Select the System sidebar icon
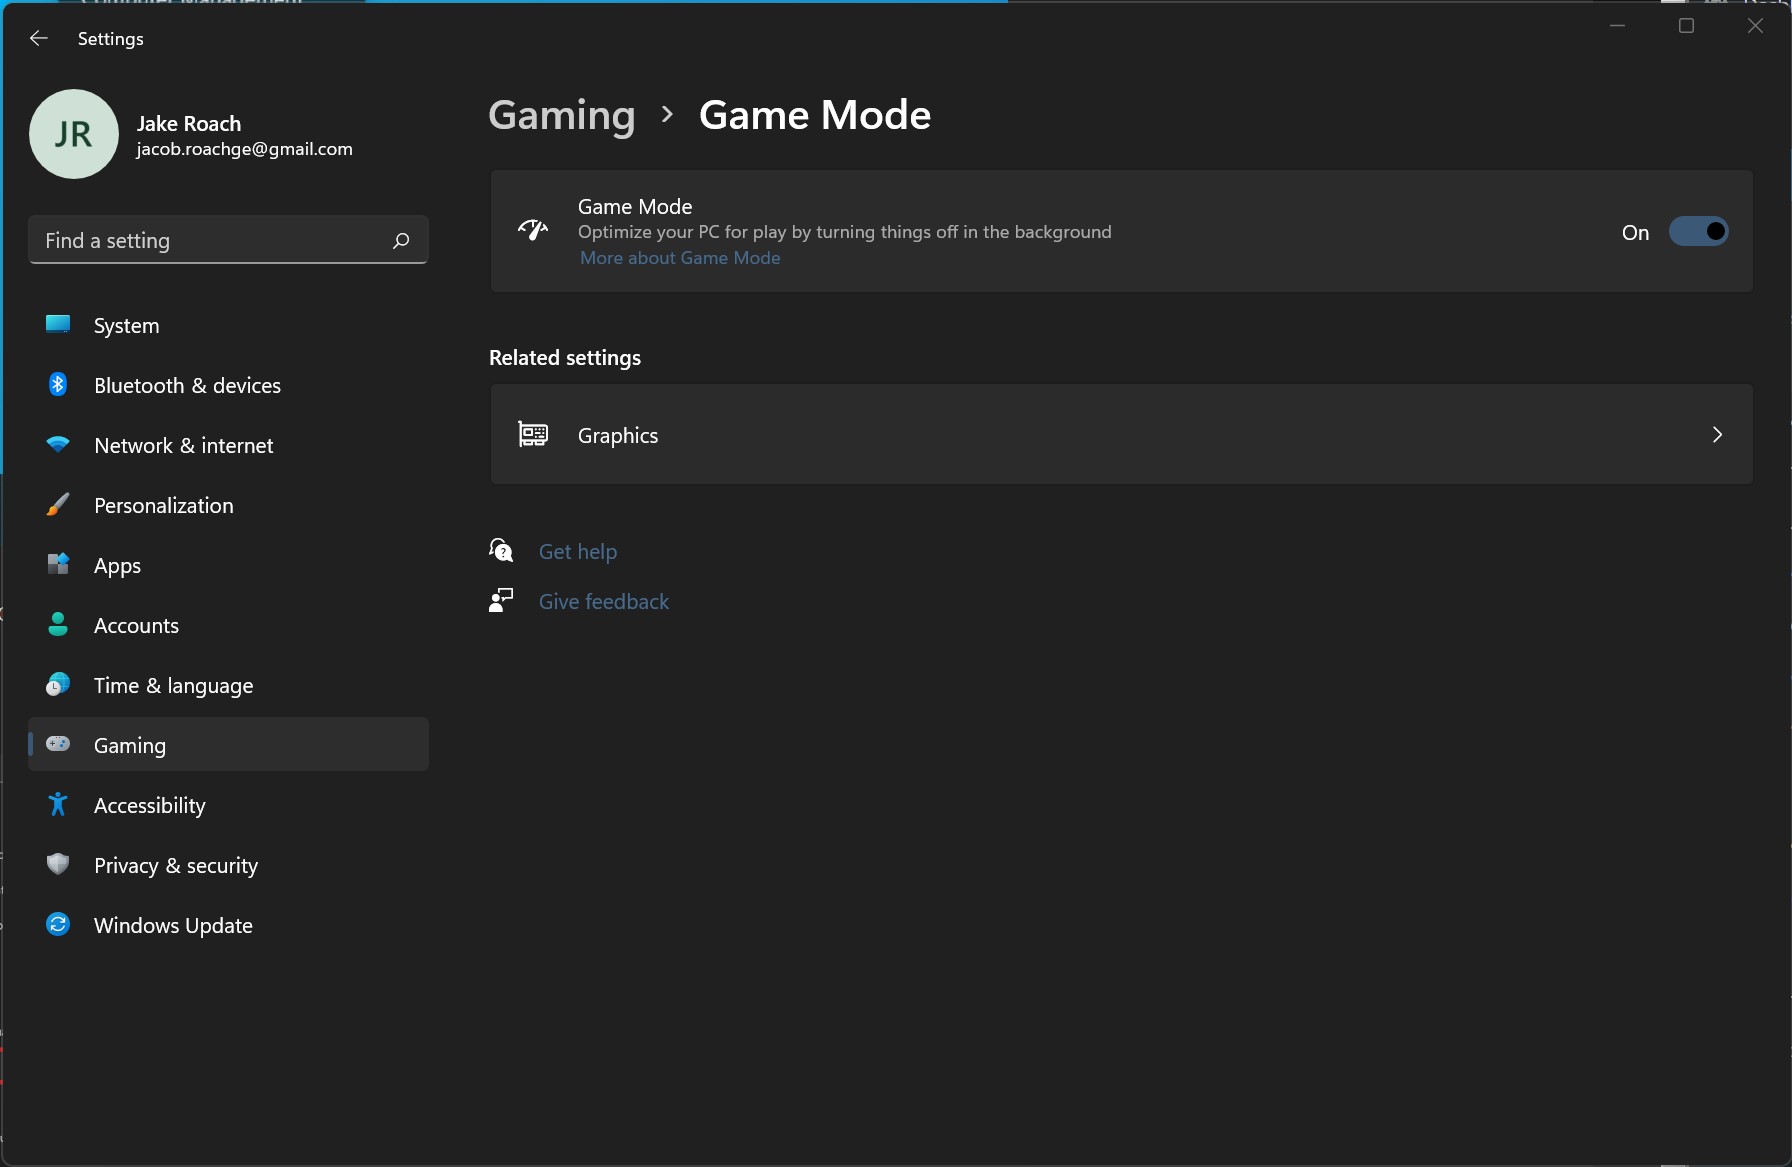This screenshot has height=1167, width=1792. pyautogui.click(x=57, y=324)
